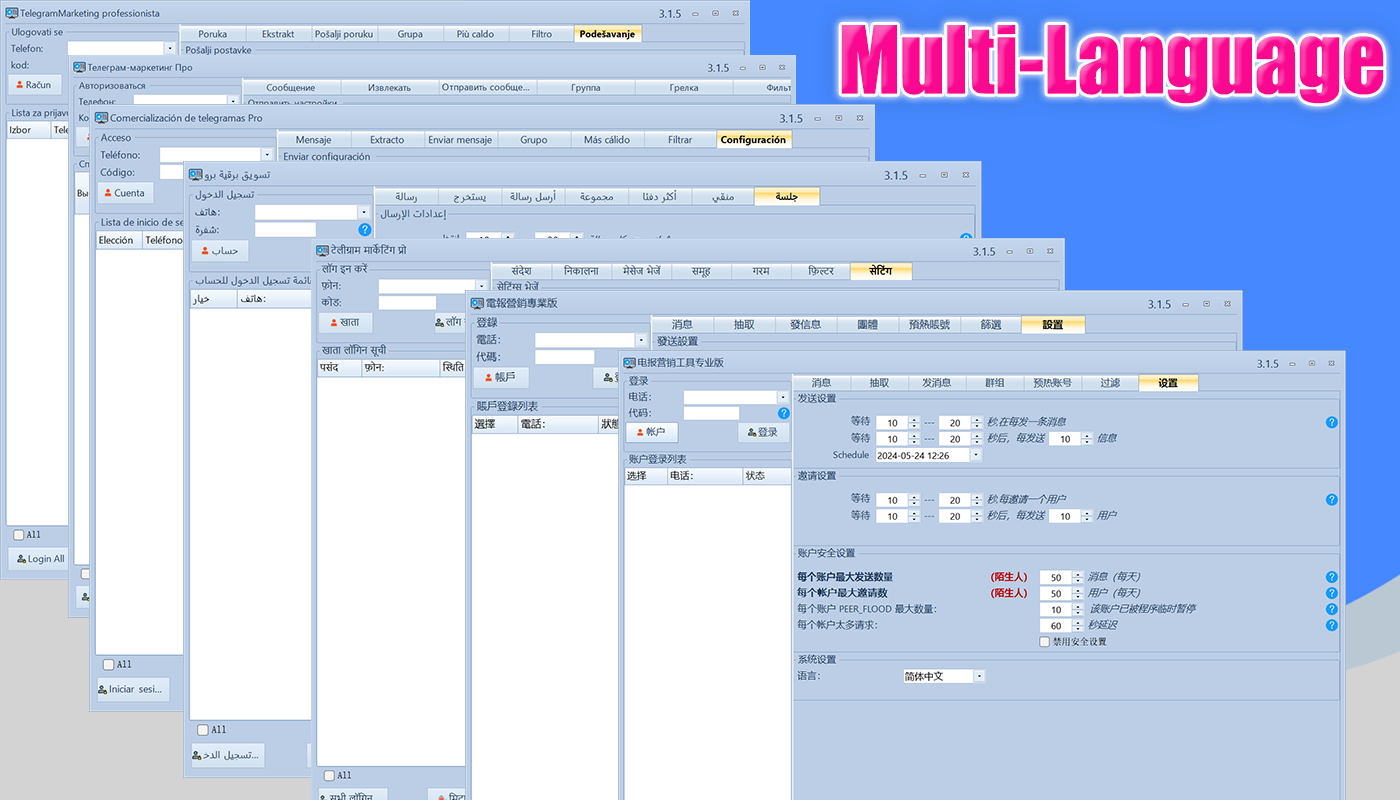Adjust spinner for 每个账户最大发送数量 value 50
This screenshot has height=800, width=1400.
[1077, 577]
